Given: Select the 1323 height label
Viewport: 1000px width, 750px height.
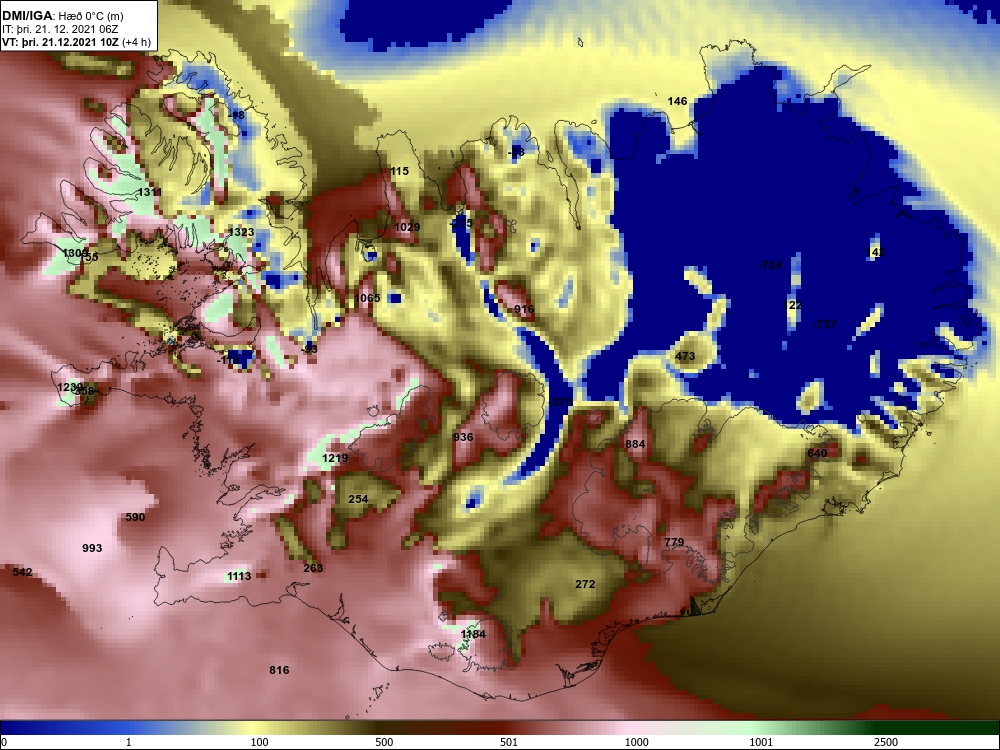Looking at the screenshot, I should click(x=241, y=232).
